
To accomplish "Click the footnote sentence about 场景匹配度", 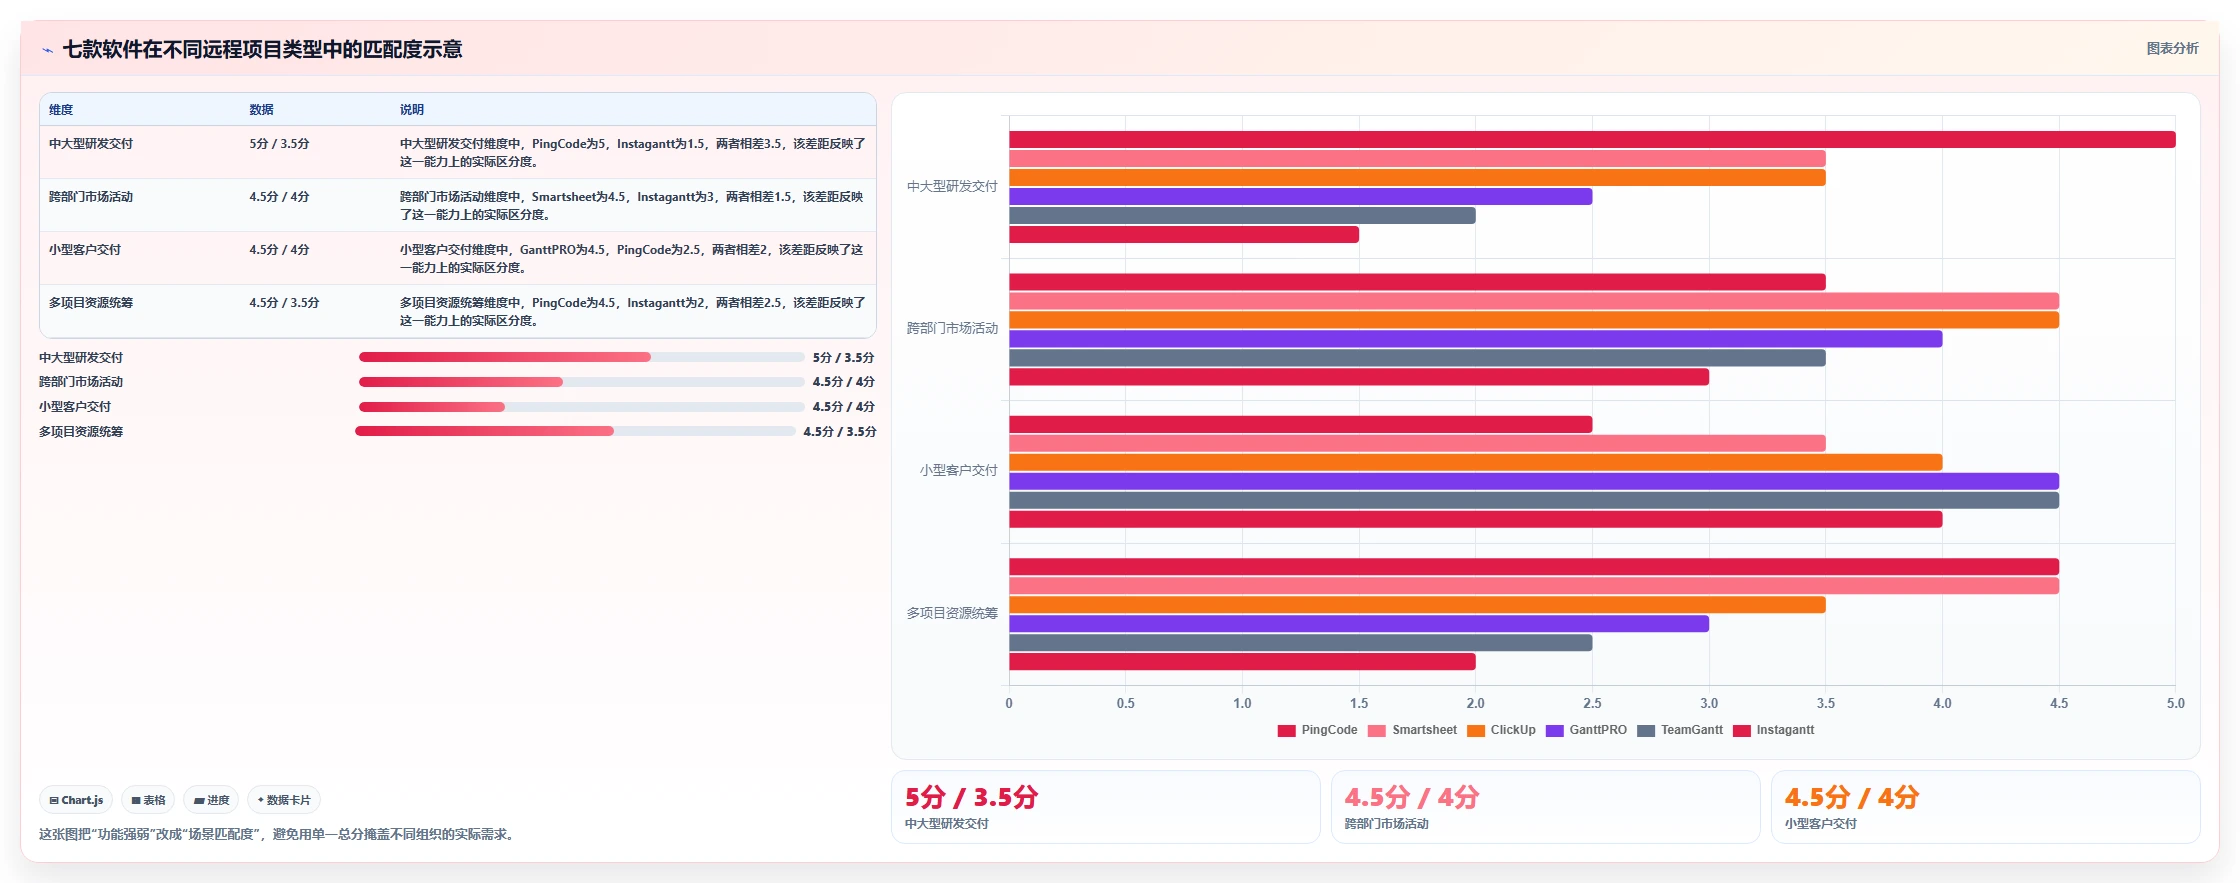I will (x=279, y=834).
